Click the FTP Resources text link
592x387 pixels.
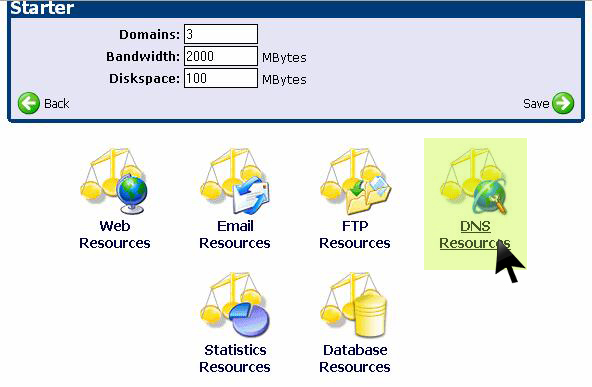click(355, 234)
